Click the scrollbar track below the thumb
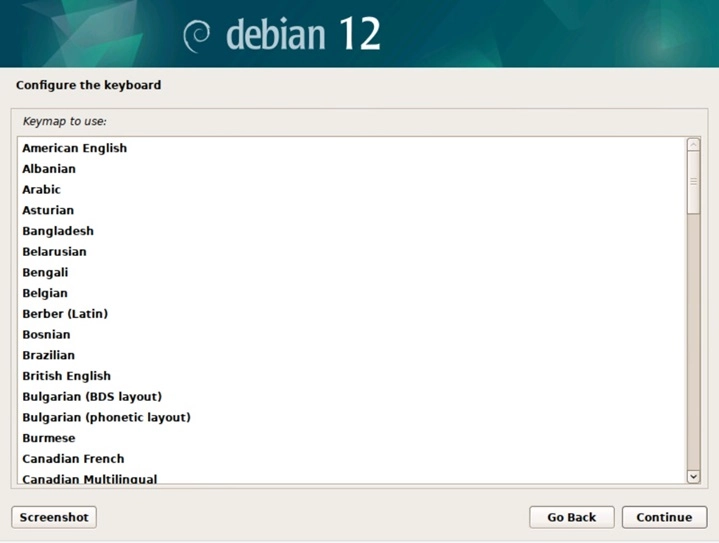Screen dimensions: 719x543 click(693, 342)
